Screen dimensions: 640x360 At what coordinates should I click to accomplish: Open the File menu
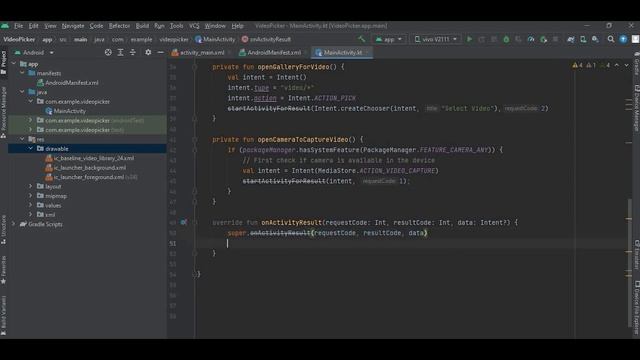(x=19, y=26)
